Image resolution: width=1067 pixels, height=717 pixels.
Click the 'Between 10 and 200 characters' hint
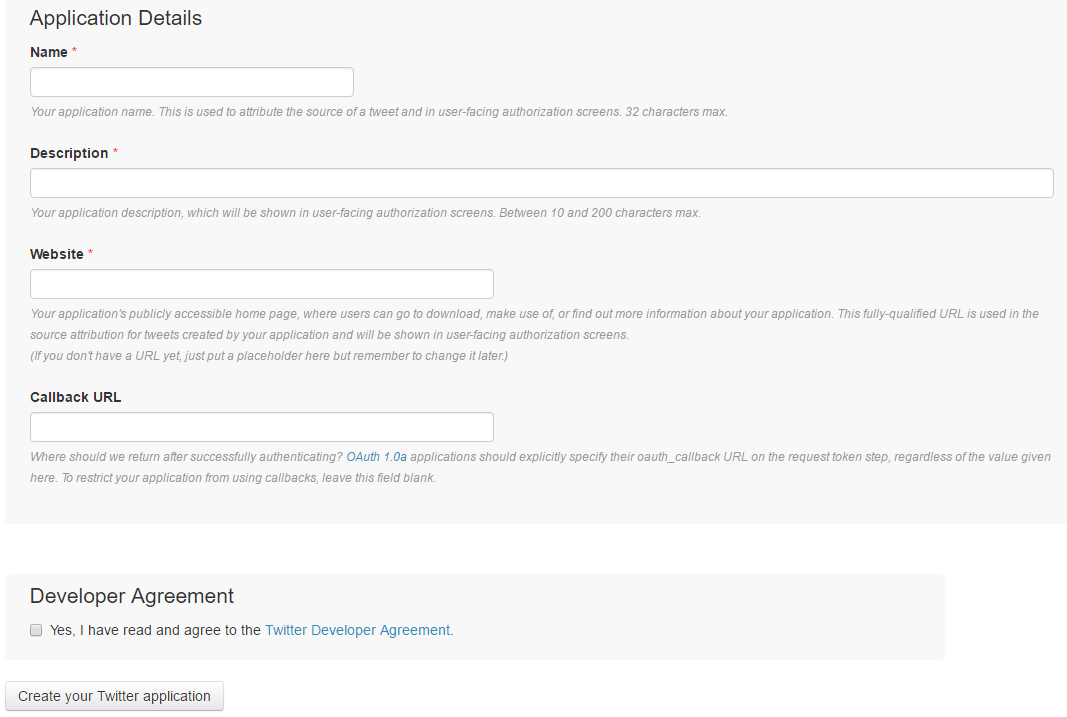pyautogui.click(x=600, y=213)
